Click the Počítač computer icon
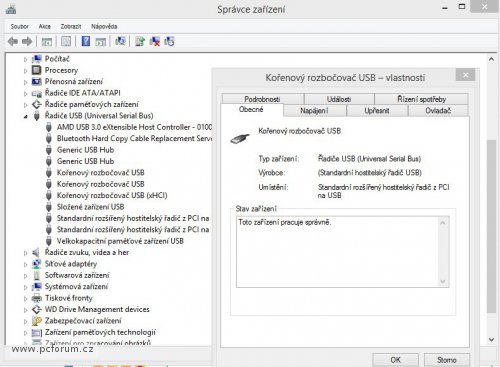 [37, 59]
